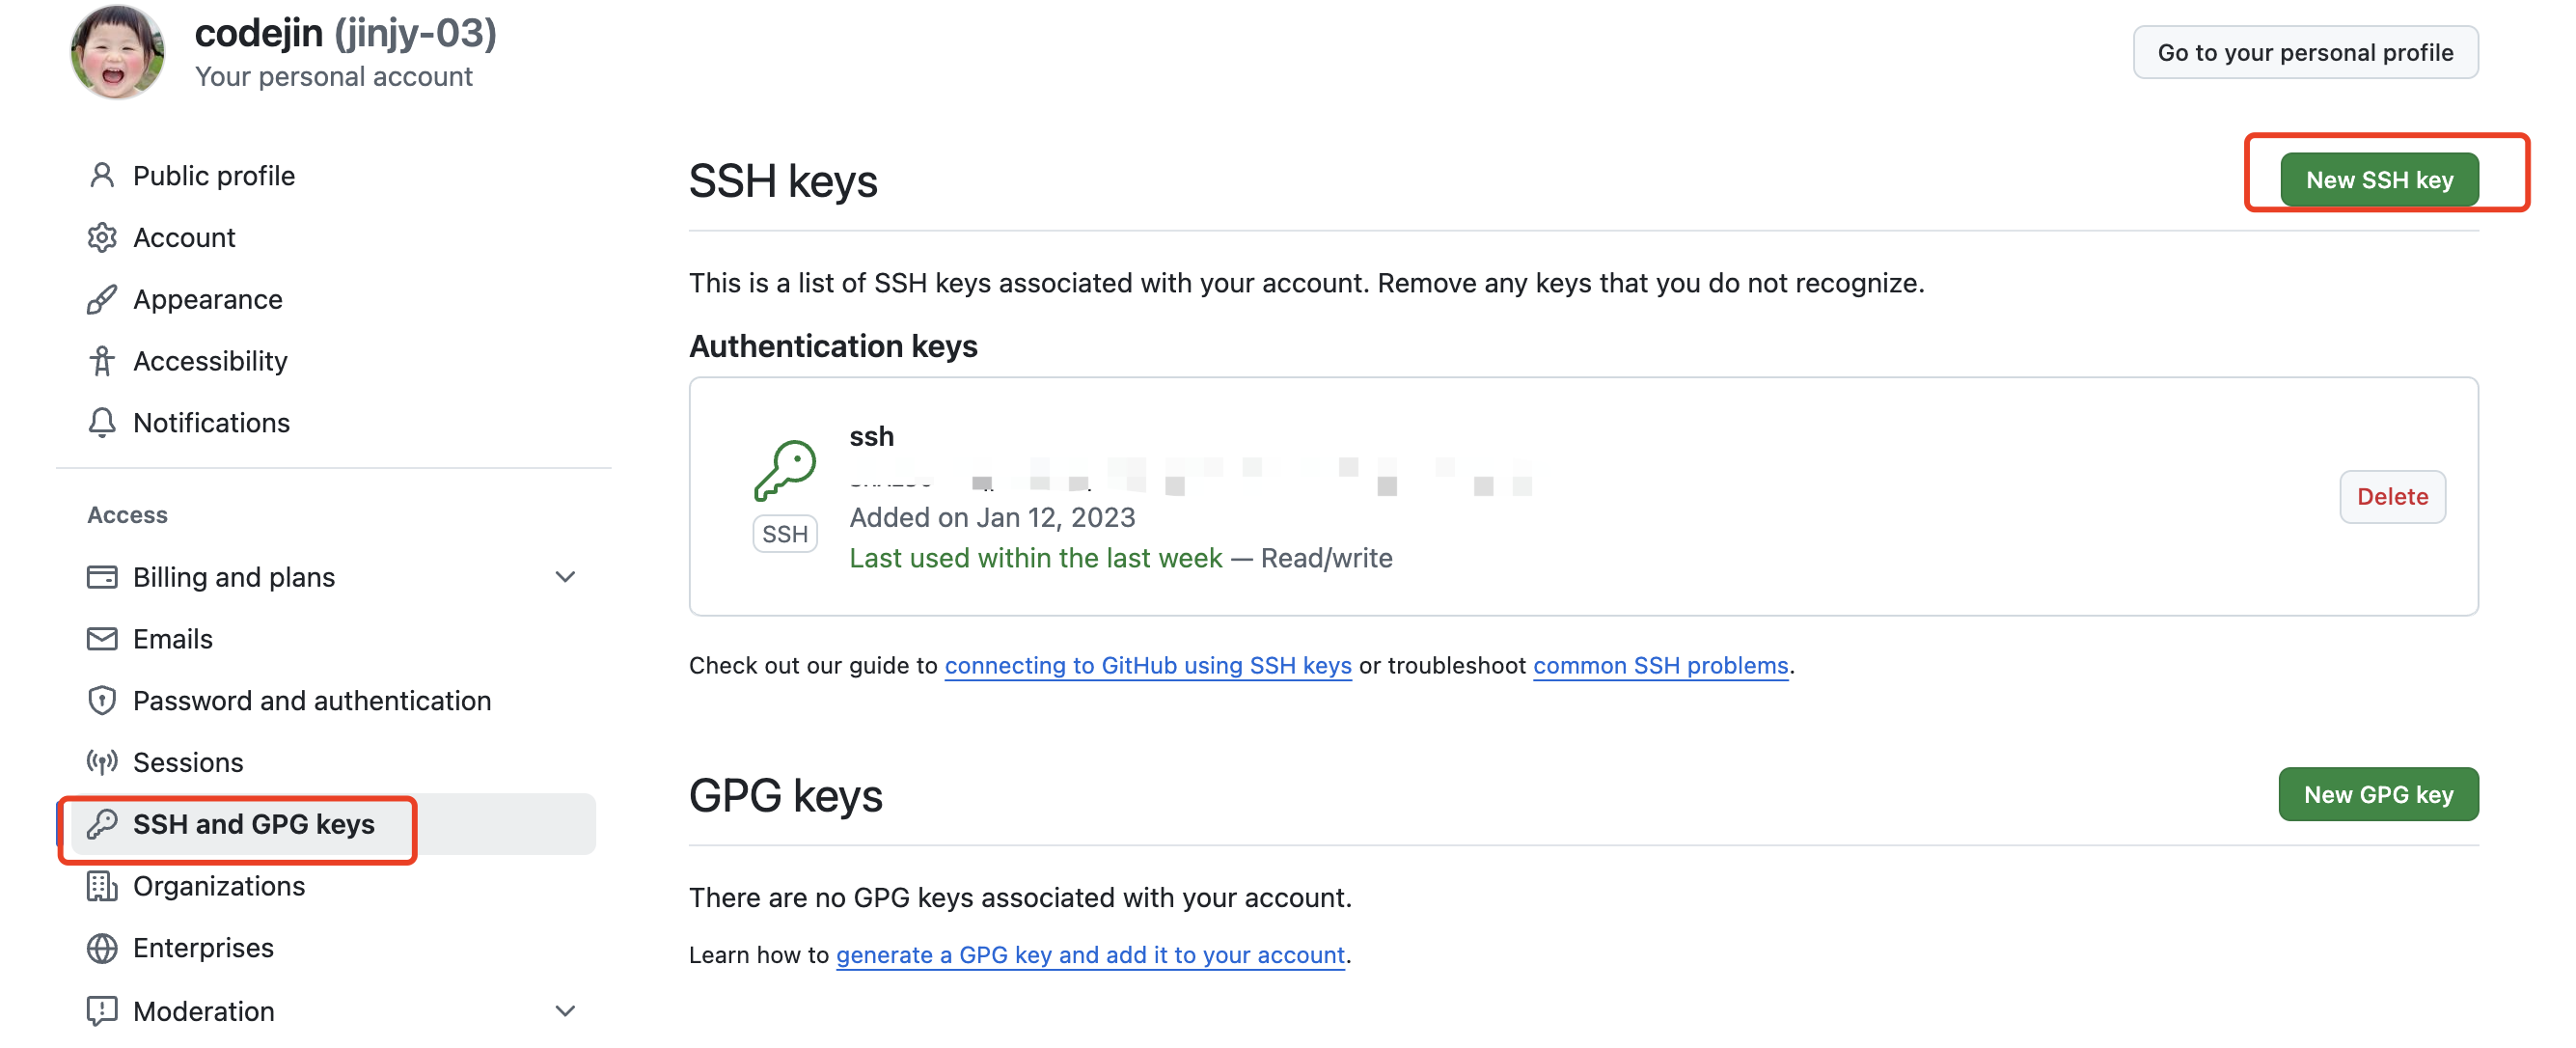Click the broadcast icon beside Sessions
Screen dimensions: 2576x1048
(102, 762)
